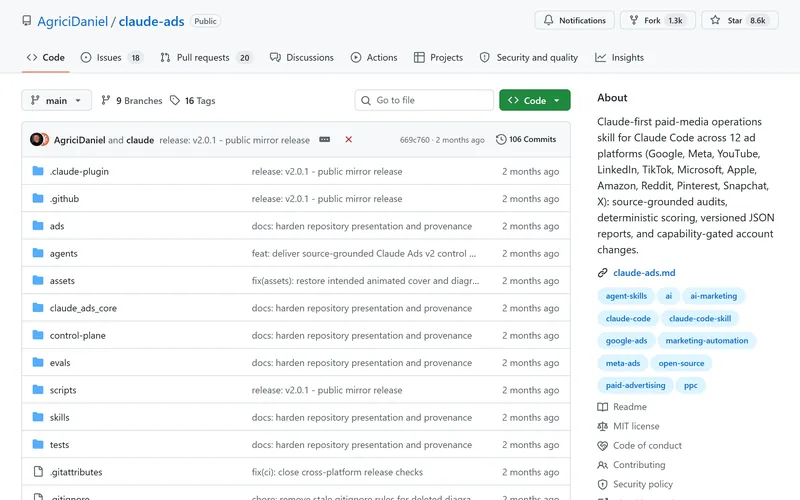Click the link icon beside claude-ads.md

click(x=603, y=272)
